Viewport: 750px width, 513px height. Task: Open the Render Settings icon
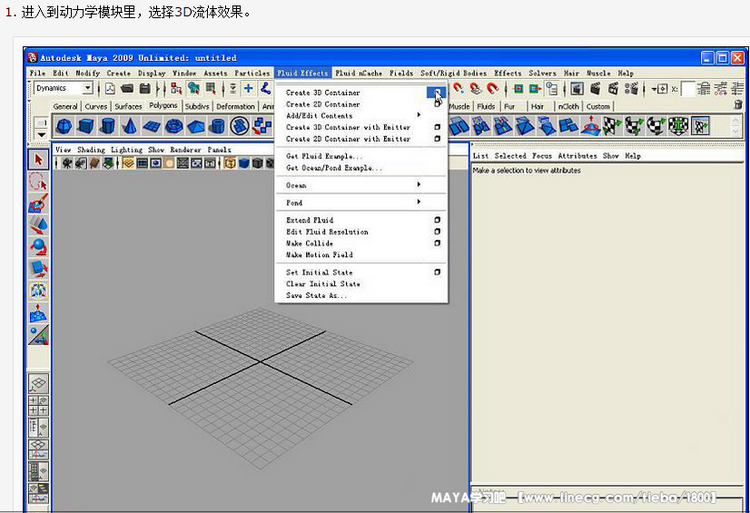click(631, 88)
